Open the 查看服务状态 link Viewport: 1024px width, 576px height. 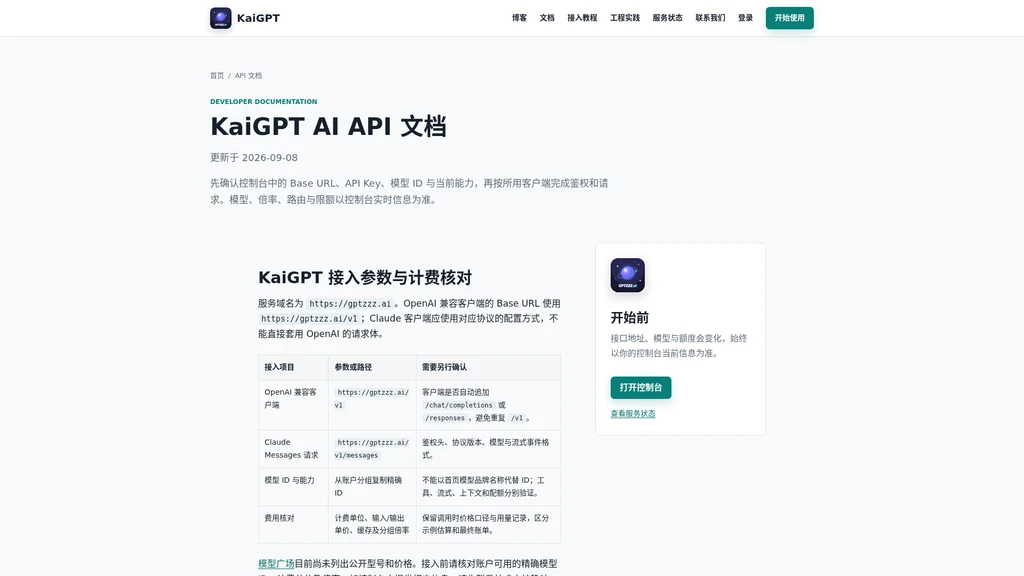pos(633,413)
